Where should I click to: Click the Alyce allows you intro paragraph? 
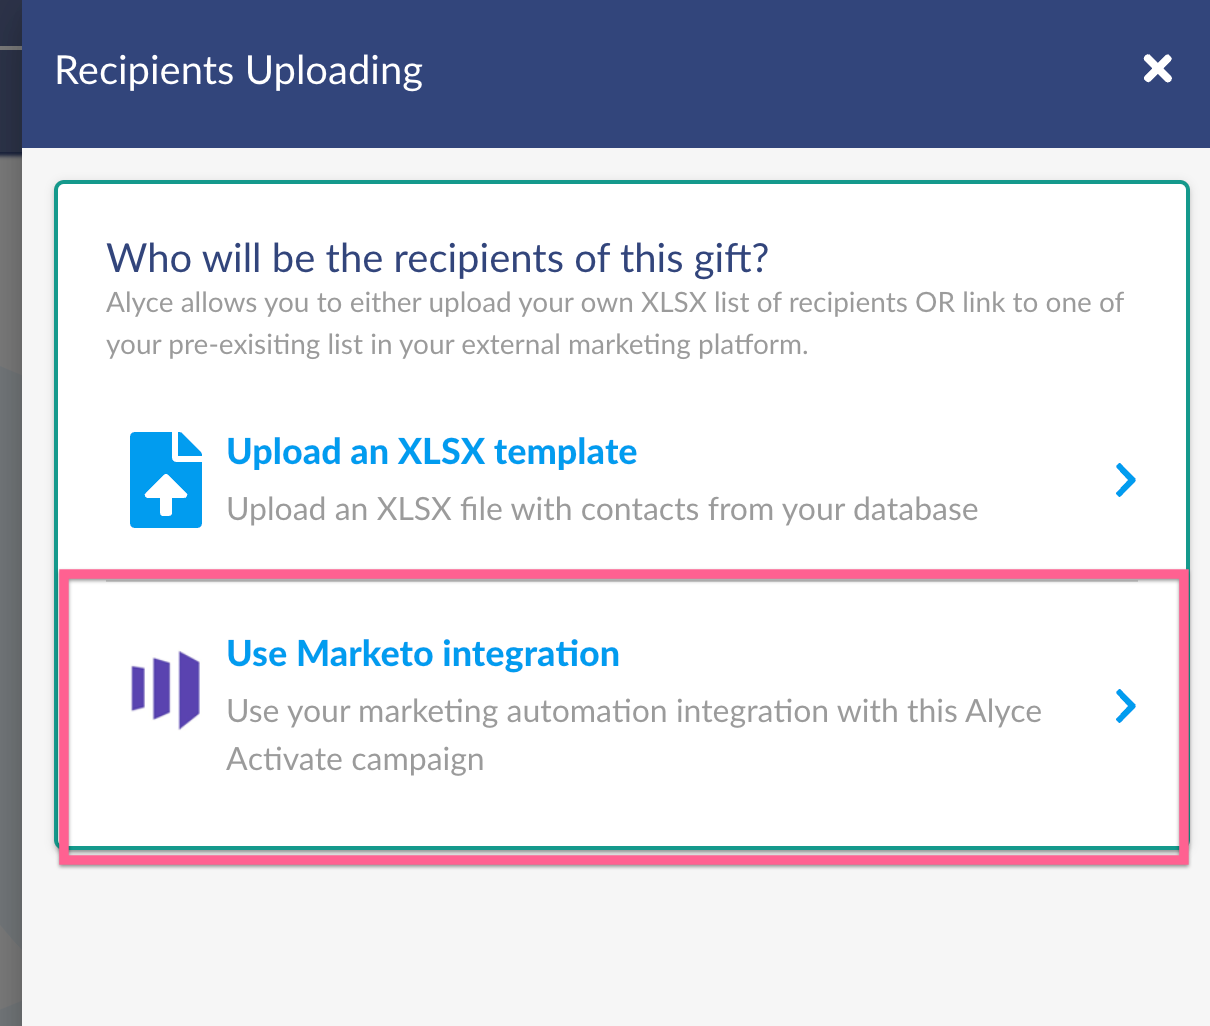(x=615, y=324)
